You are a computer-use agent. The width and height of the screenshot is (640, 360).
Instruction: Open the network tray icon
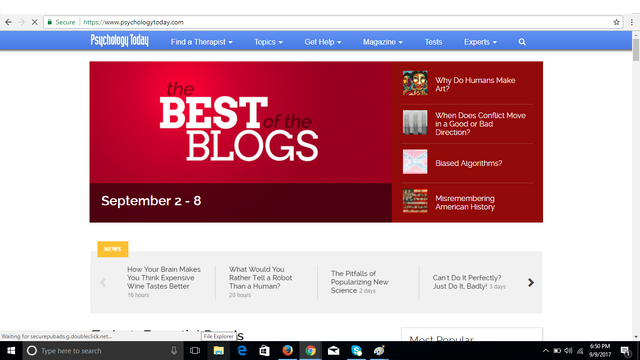tap(580, 351)
